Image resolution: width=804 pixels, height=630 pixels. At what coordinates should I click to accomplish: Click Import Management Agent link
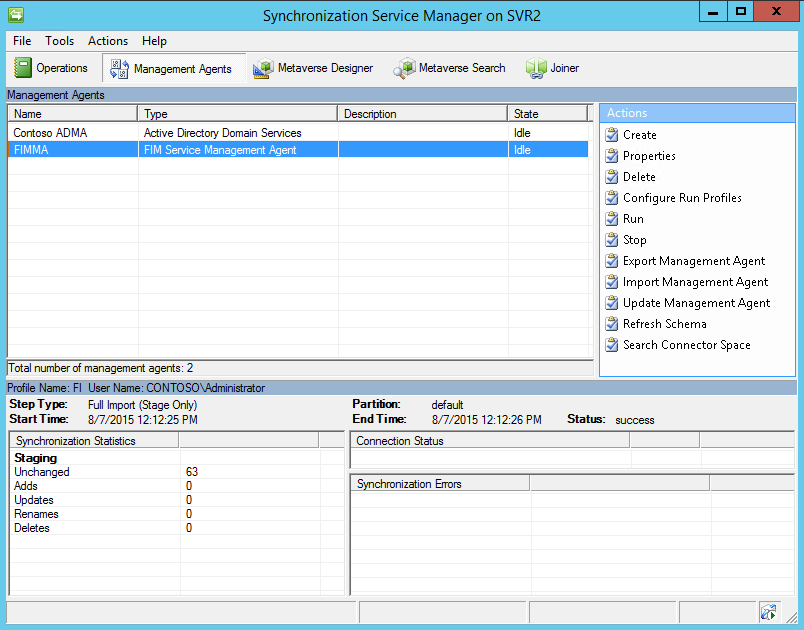click(695, 282)
